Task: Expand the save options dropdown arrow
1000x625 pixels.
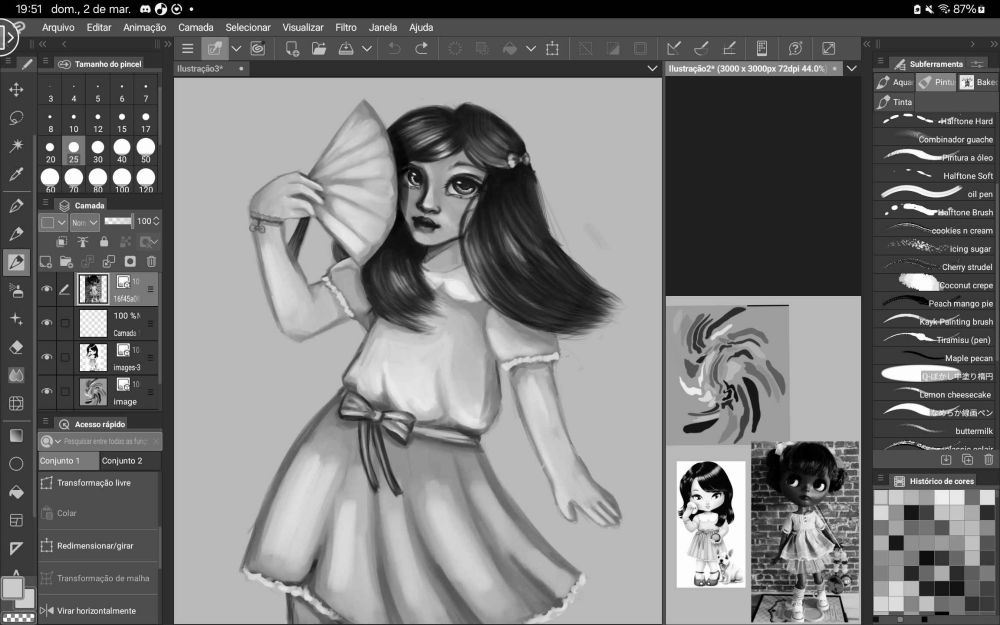Action: (367, 48)
